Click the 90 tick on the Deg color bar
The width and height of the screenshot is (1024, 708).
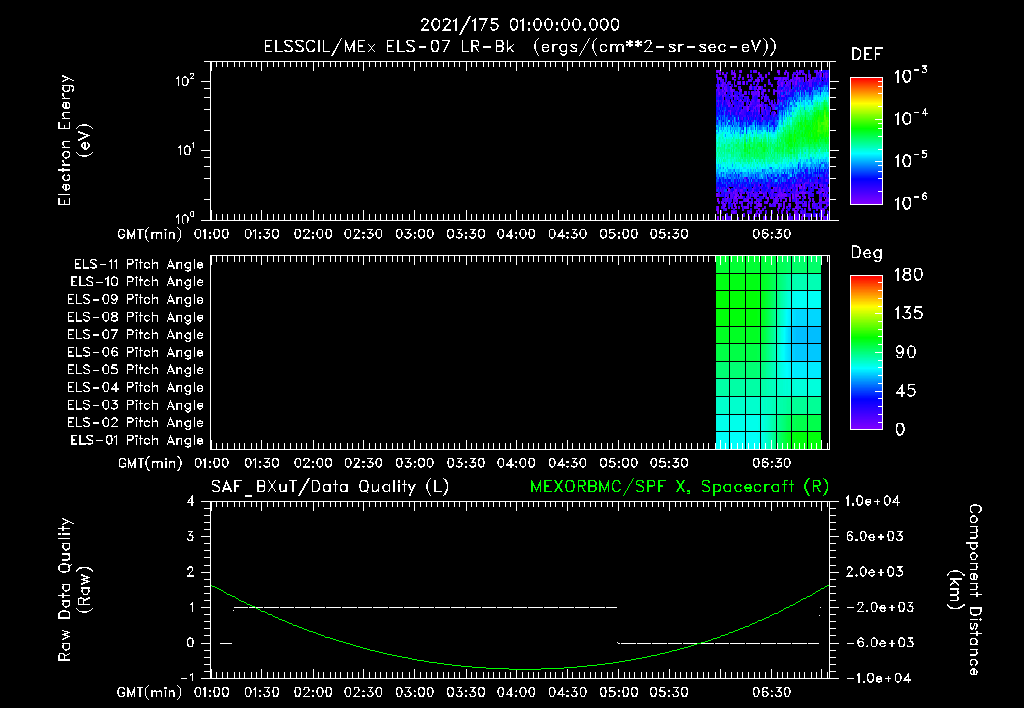(906, 353)
